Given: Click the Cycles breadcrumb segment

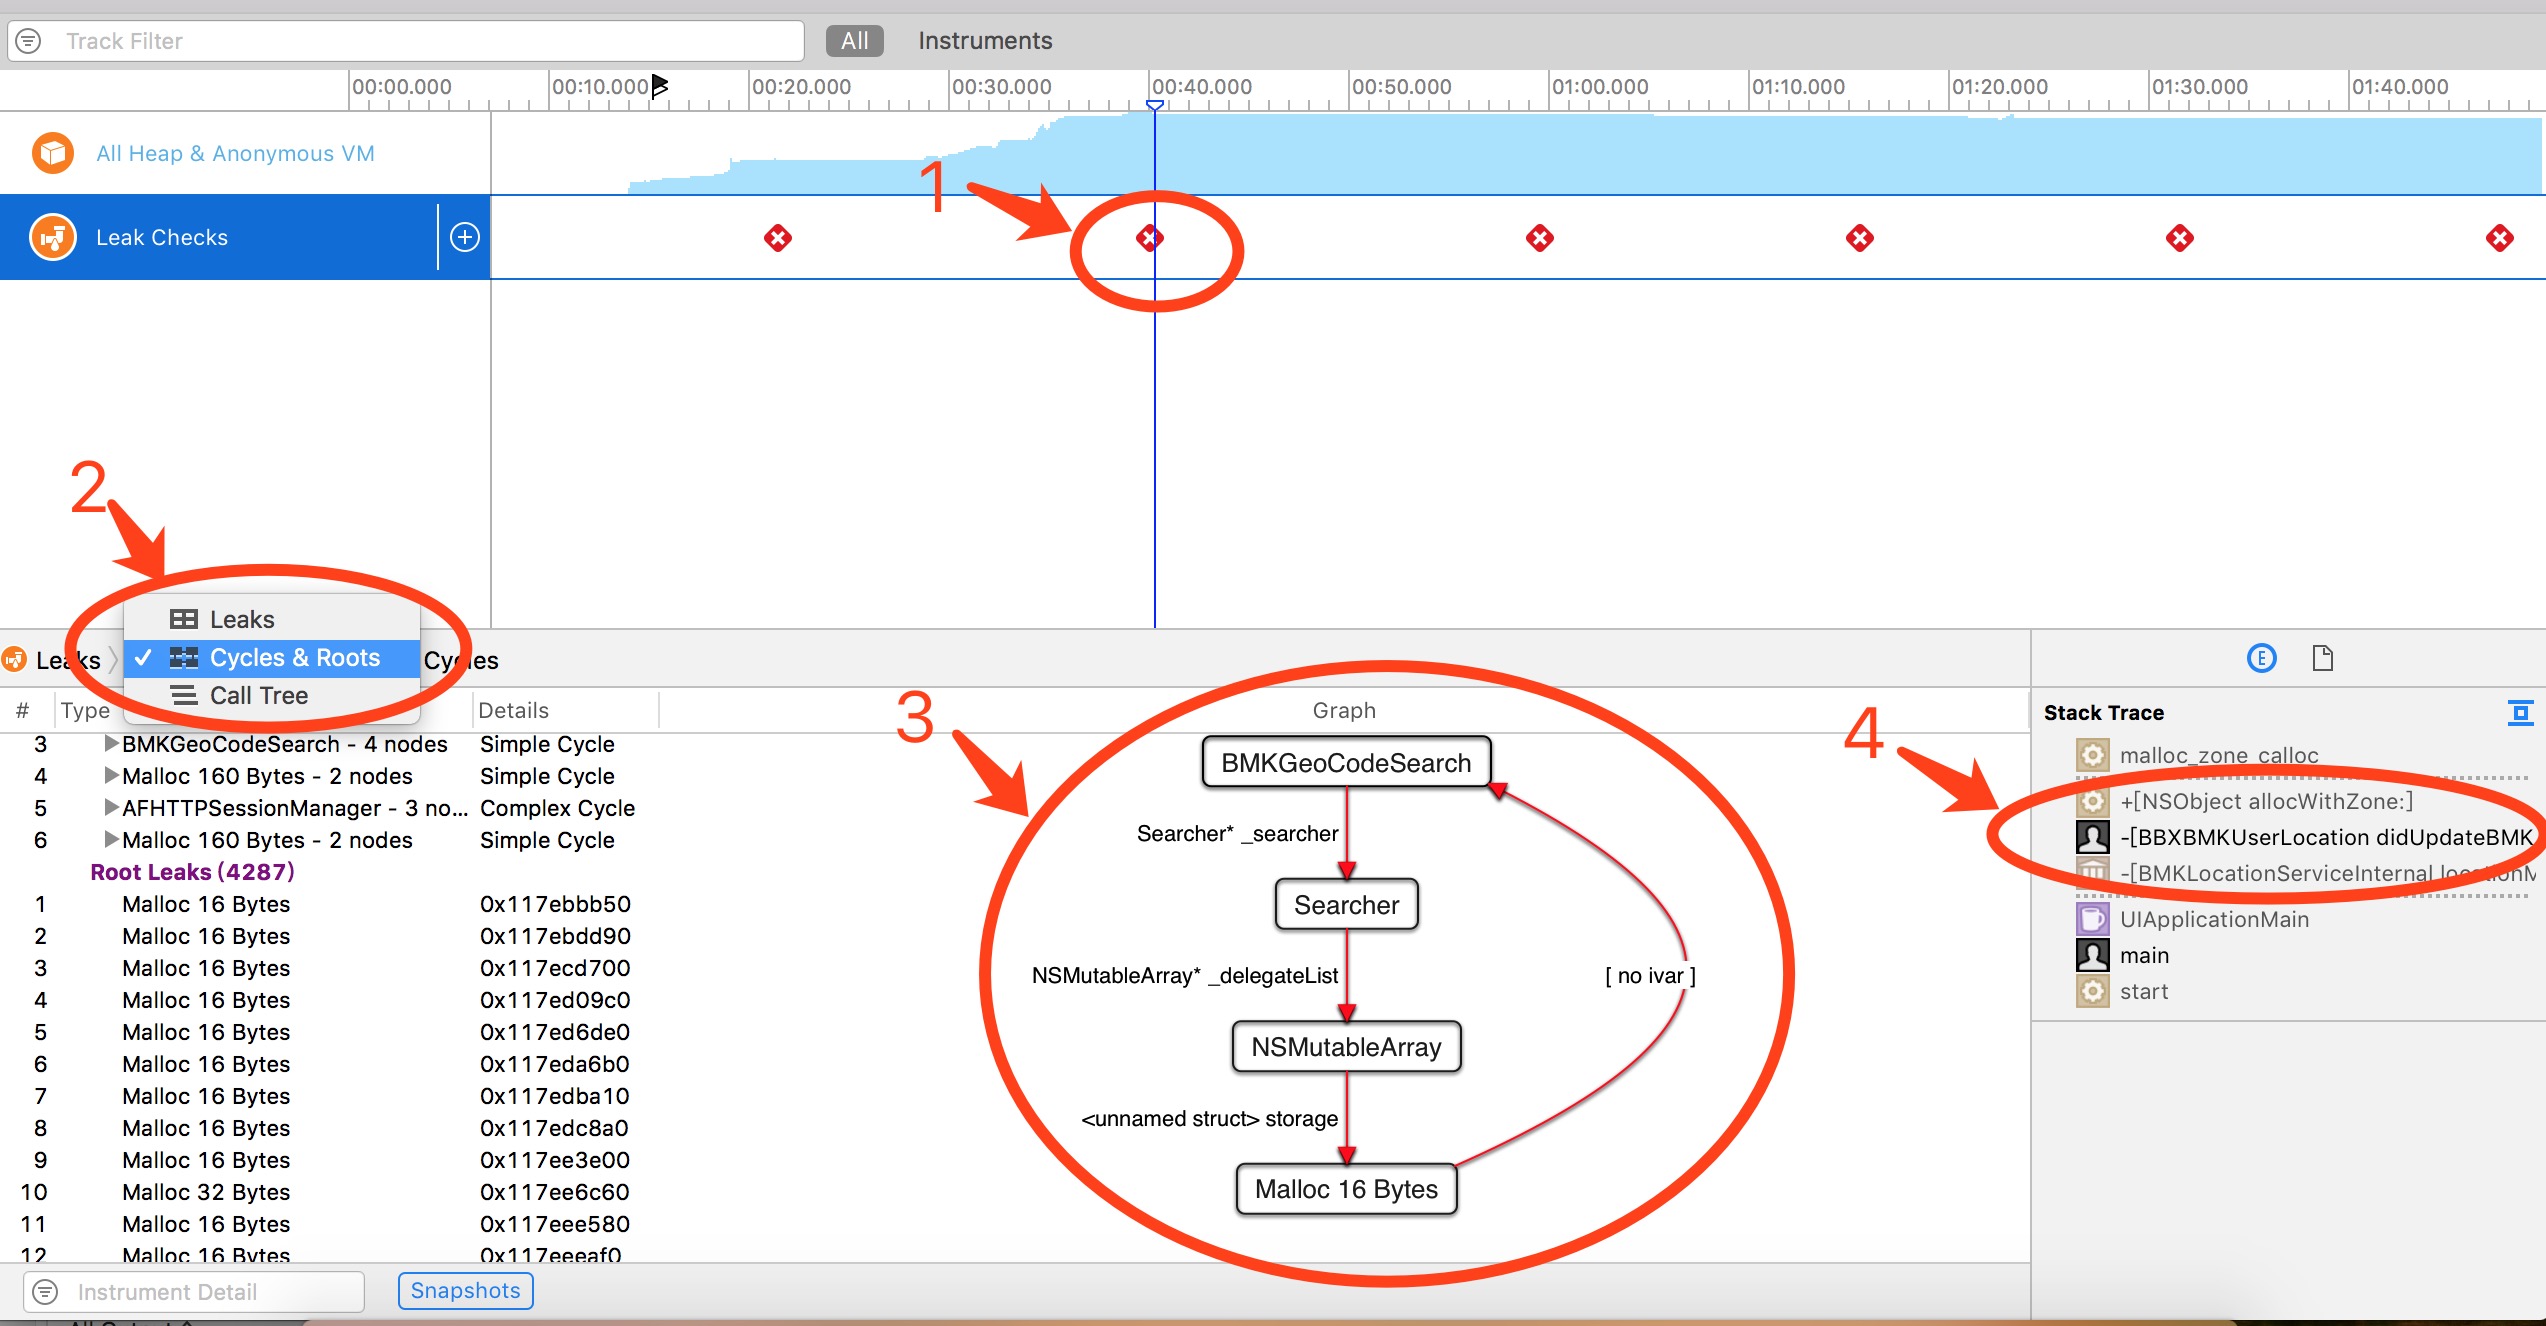Looking at the screenshot, I should 461,660.
